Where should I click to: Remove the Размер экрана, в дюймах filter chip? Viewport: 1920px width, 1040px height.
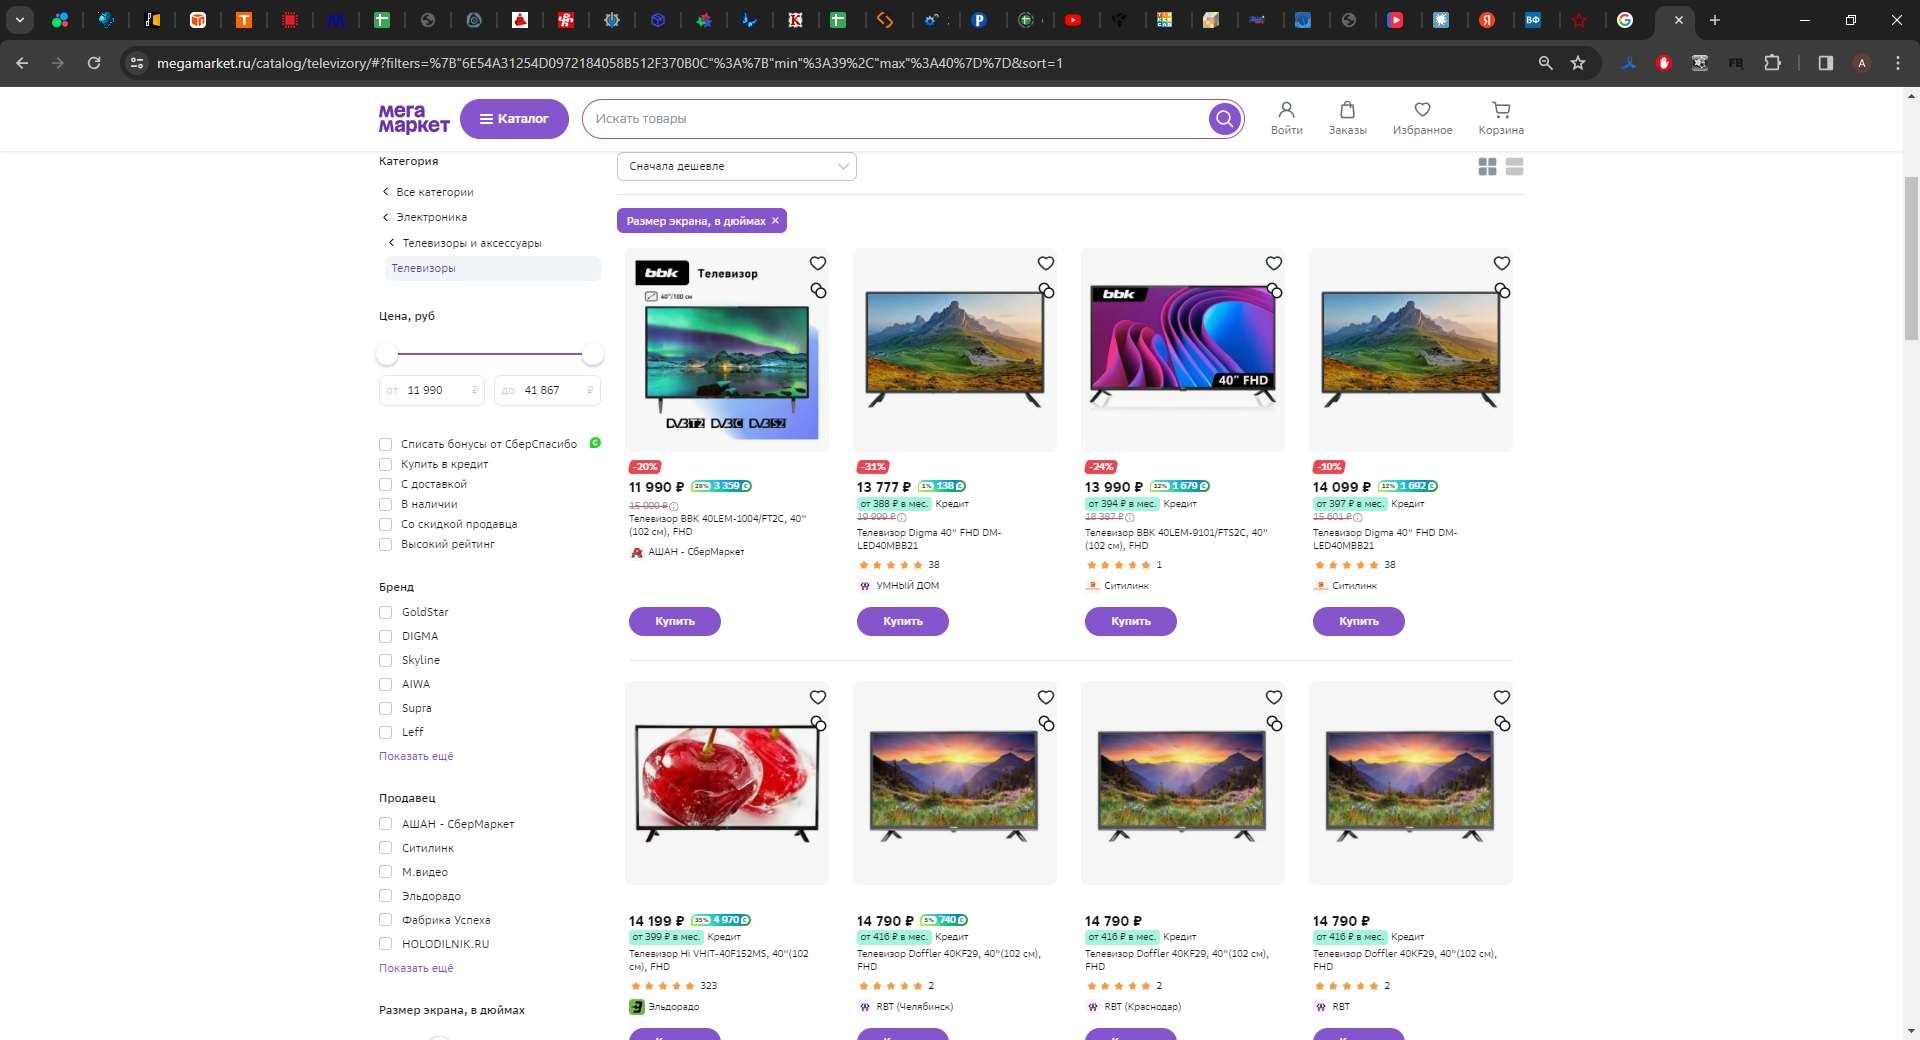(775, 221)
